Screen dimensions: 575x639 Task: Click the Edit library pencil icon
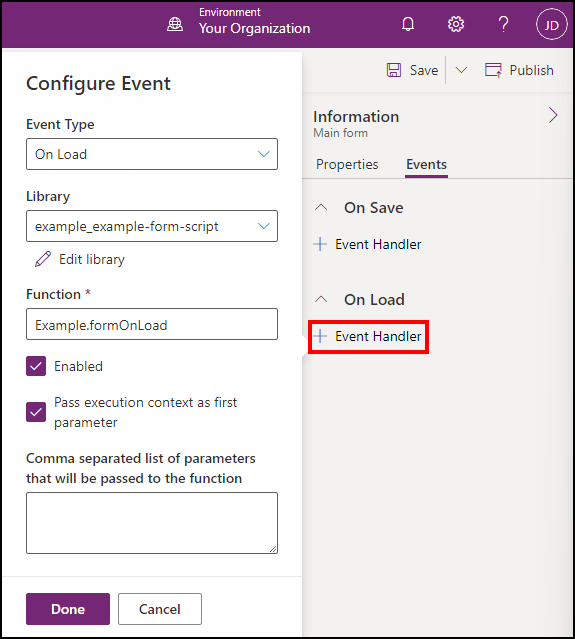tap(43, 259)
